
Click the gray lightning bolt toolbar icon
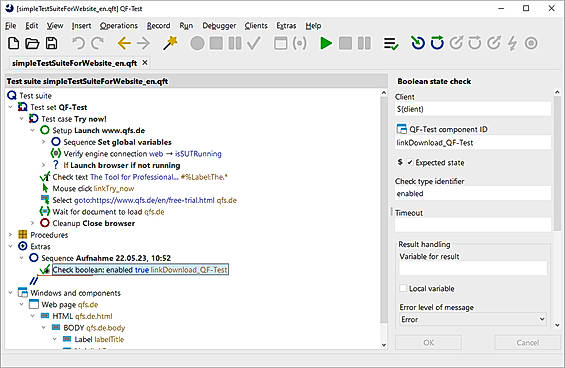point(512,43)
